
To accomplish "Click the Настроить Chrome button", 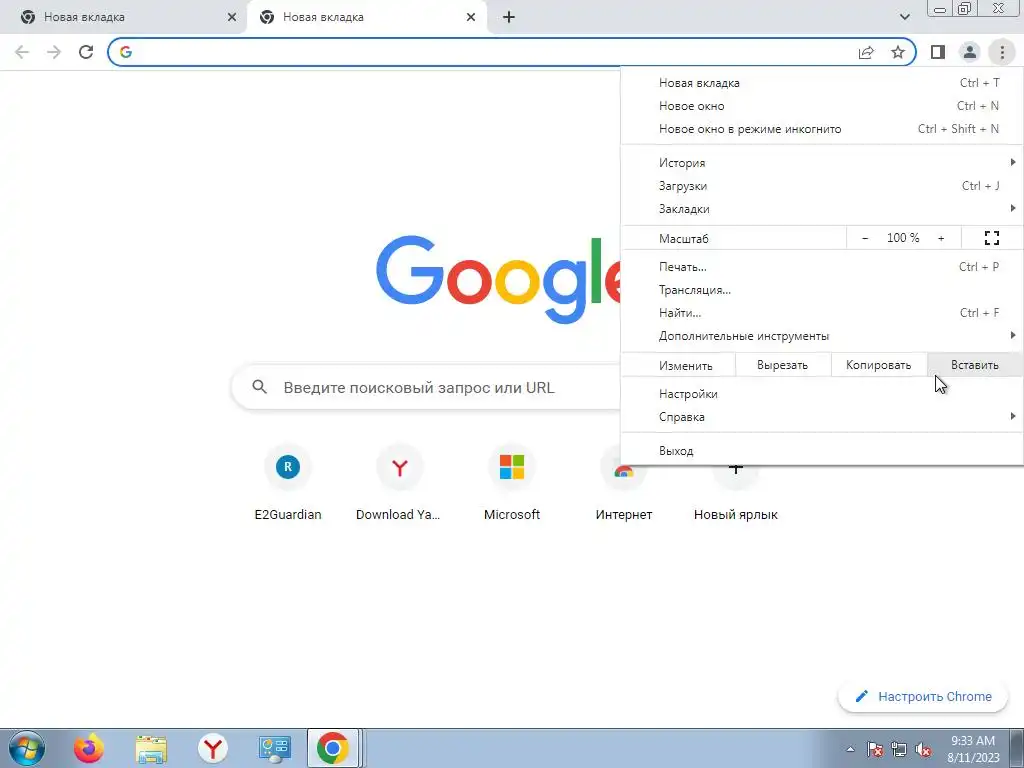I will pyautogui.click(x=923, y=696).
